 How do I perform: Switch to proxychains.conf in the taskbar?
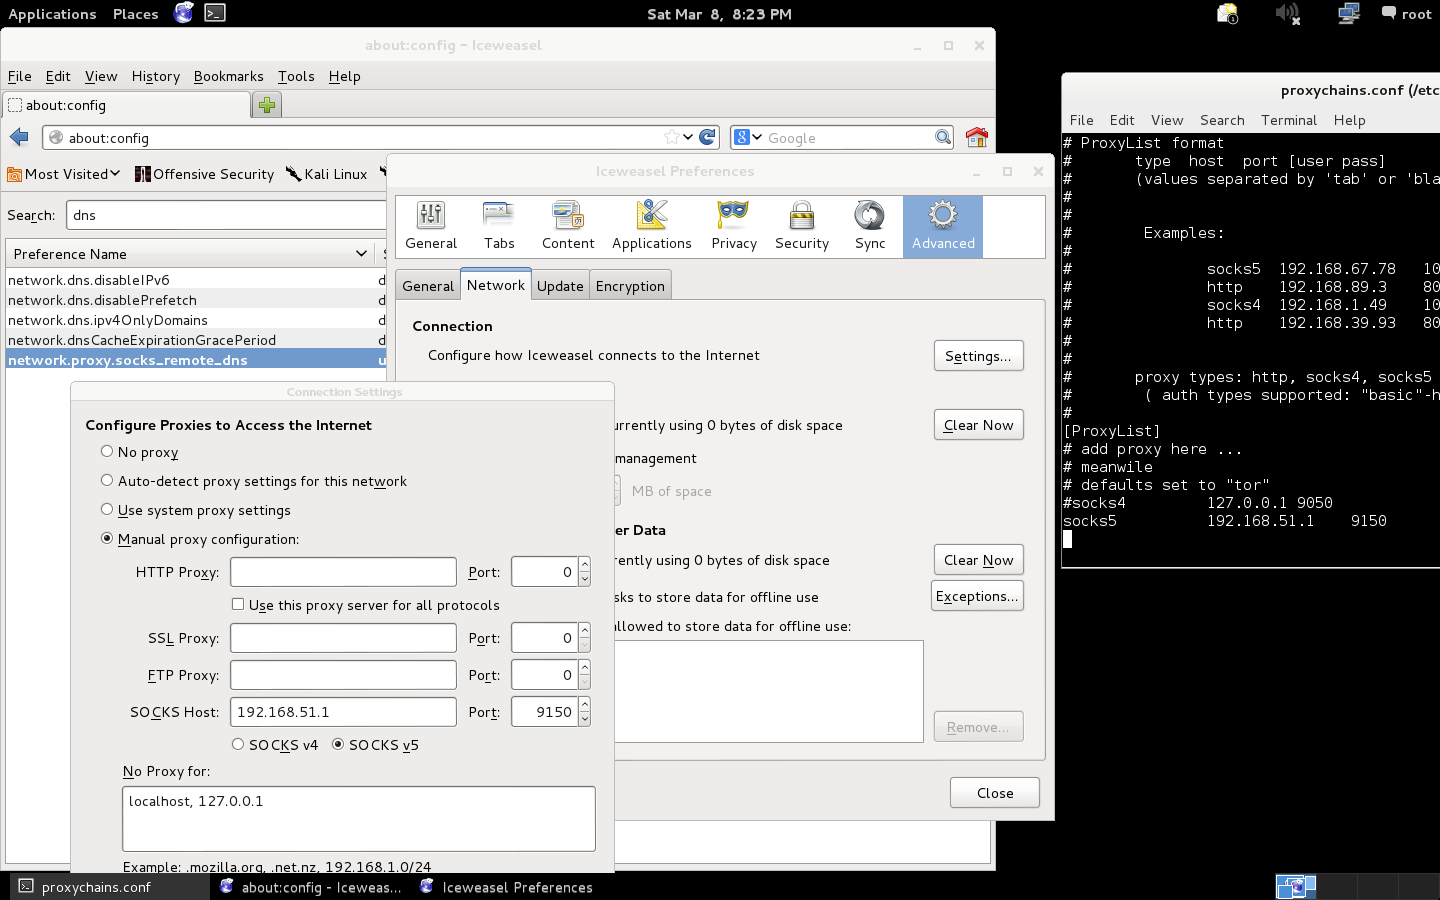pyautogui.click(x=110, y=887)
